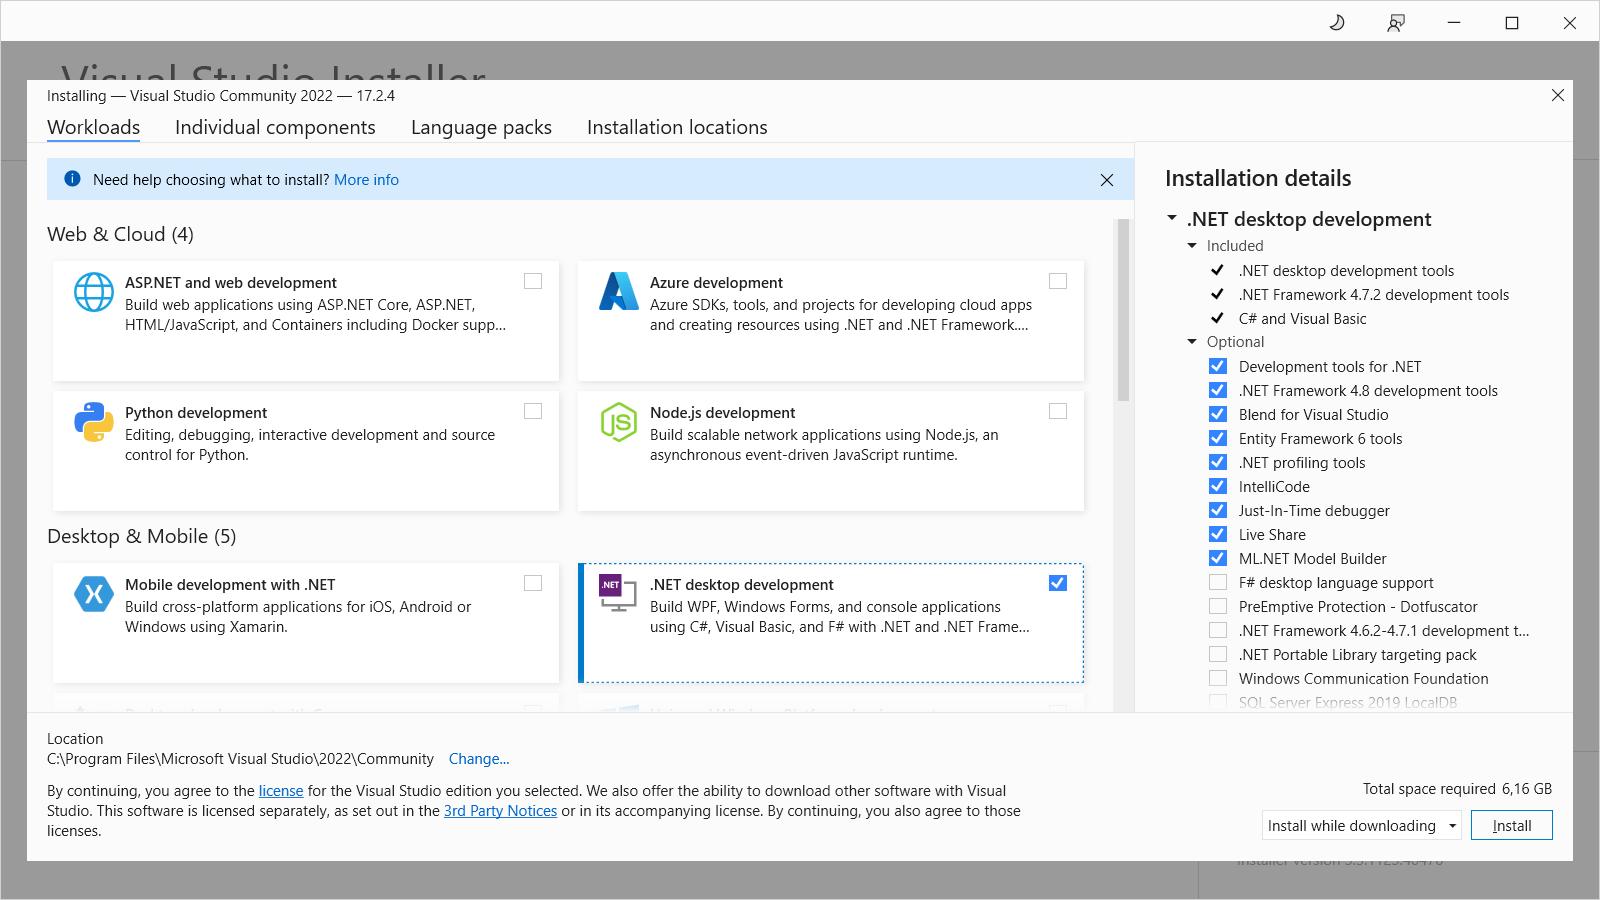The width and height of the screenshot is (1600, 900).
Task: Uncheck .NET profiling tools option
Action: tap(1218, 462)
